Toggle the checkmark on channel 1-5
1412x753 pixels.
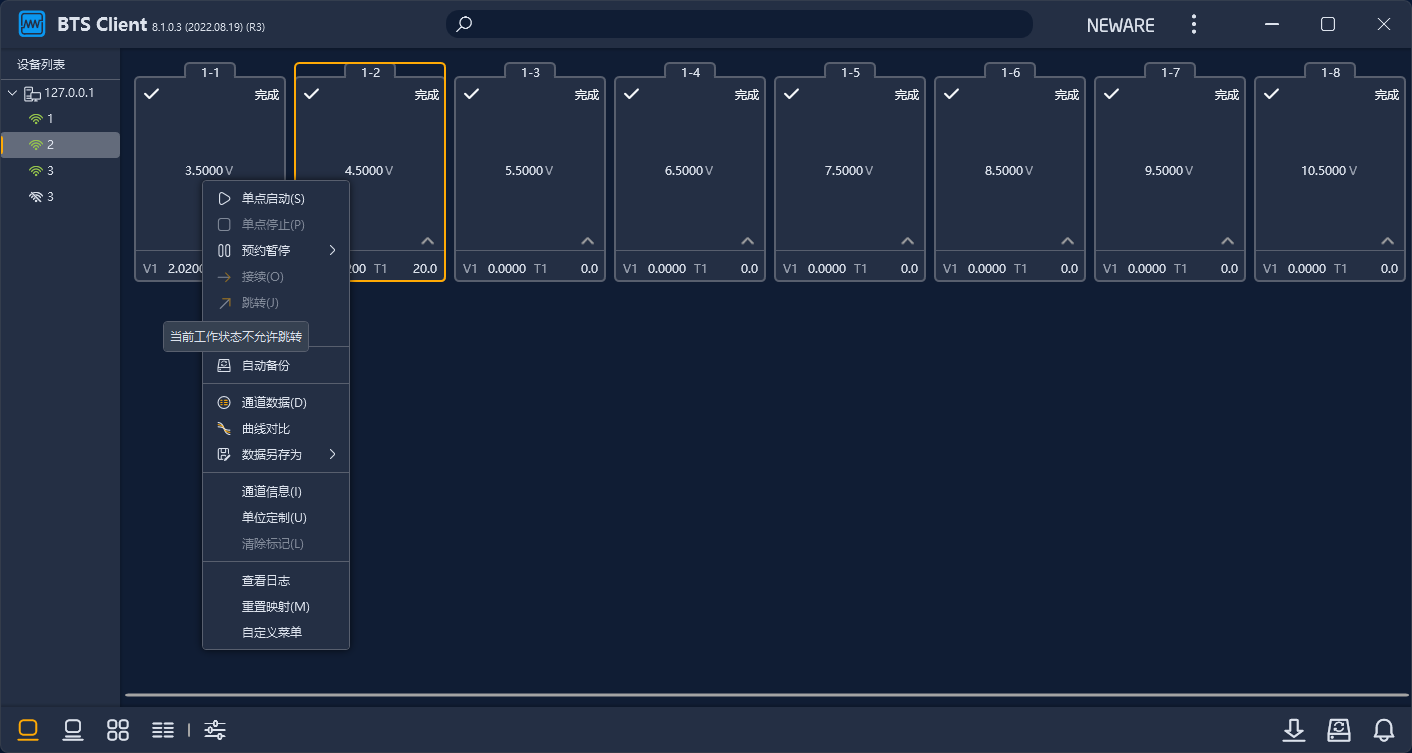pyautogui.click(x=791, y=94)
